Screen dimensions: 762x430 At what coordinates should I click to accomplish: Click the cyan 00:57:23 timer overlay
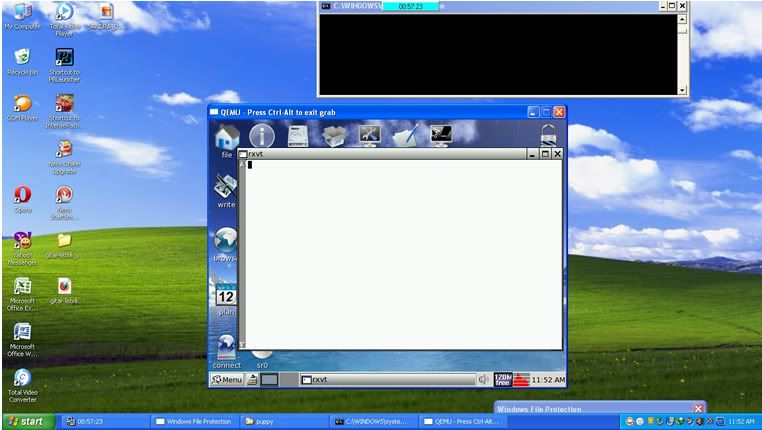click(x=411, y=6)
